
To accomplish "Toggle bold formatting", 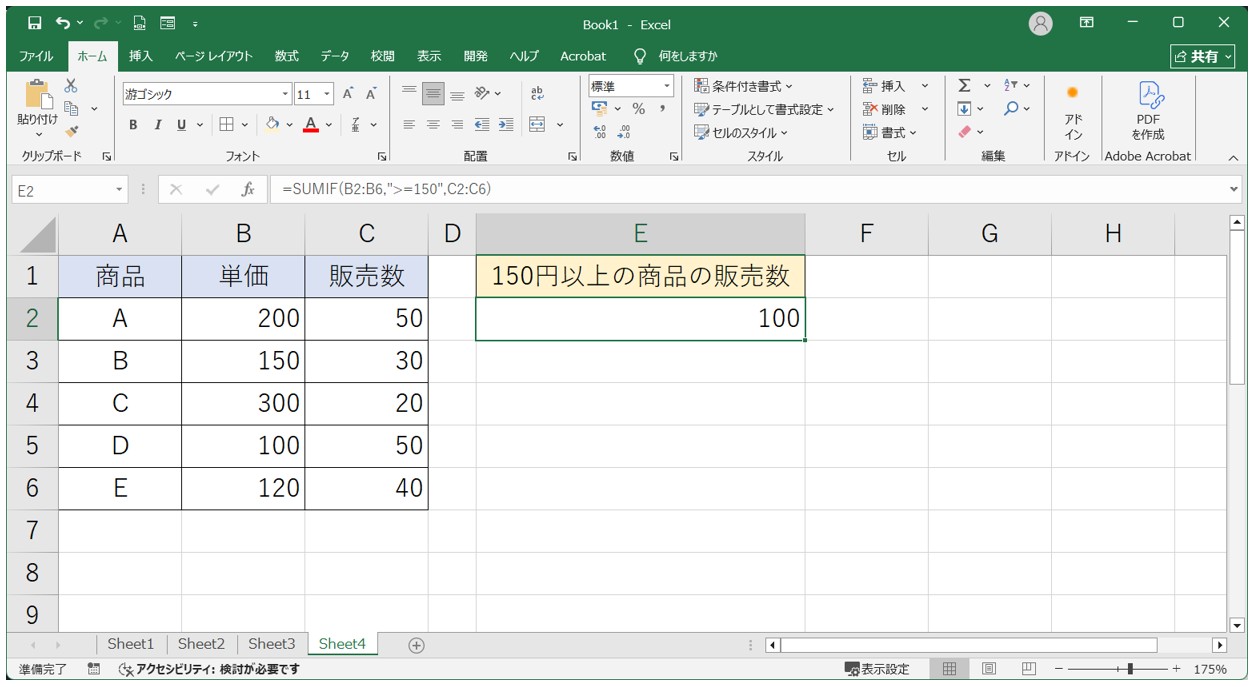I will point(133,125).
